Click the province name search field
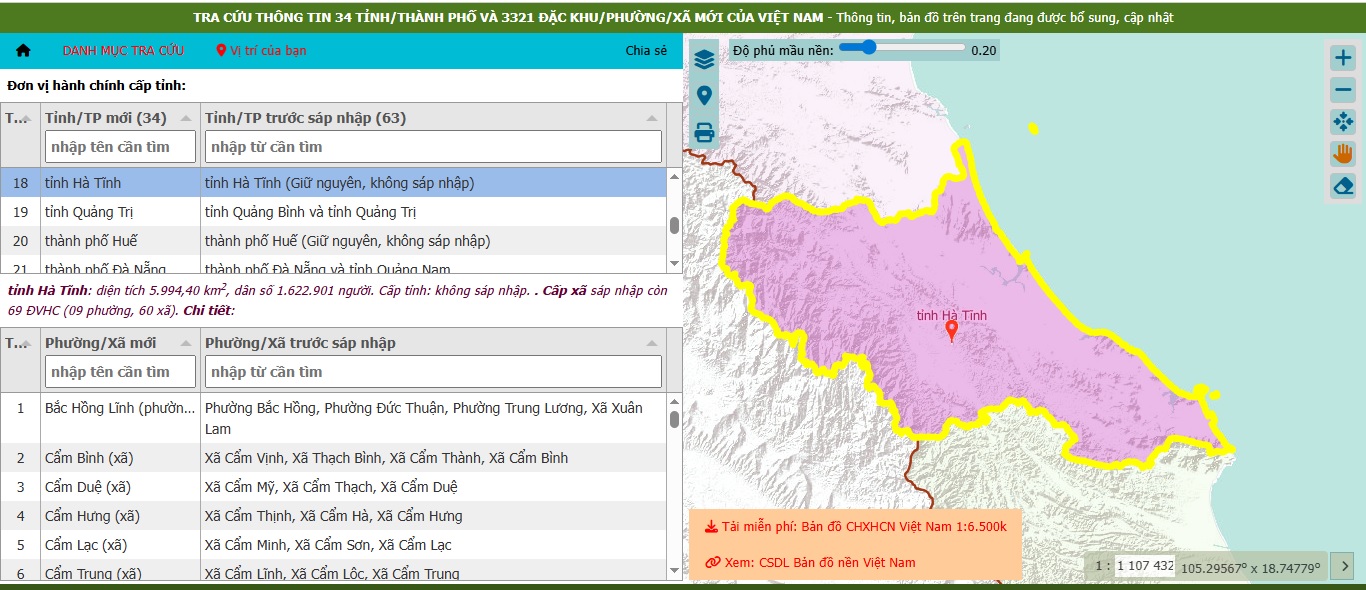 pyautogui.click(x=121, y=147)
